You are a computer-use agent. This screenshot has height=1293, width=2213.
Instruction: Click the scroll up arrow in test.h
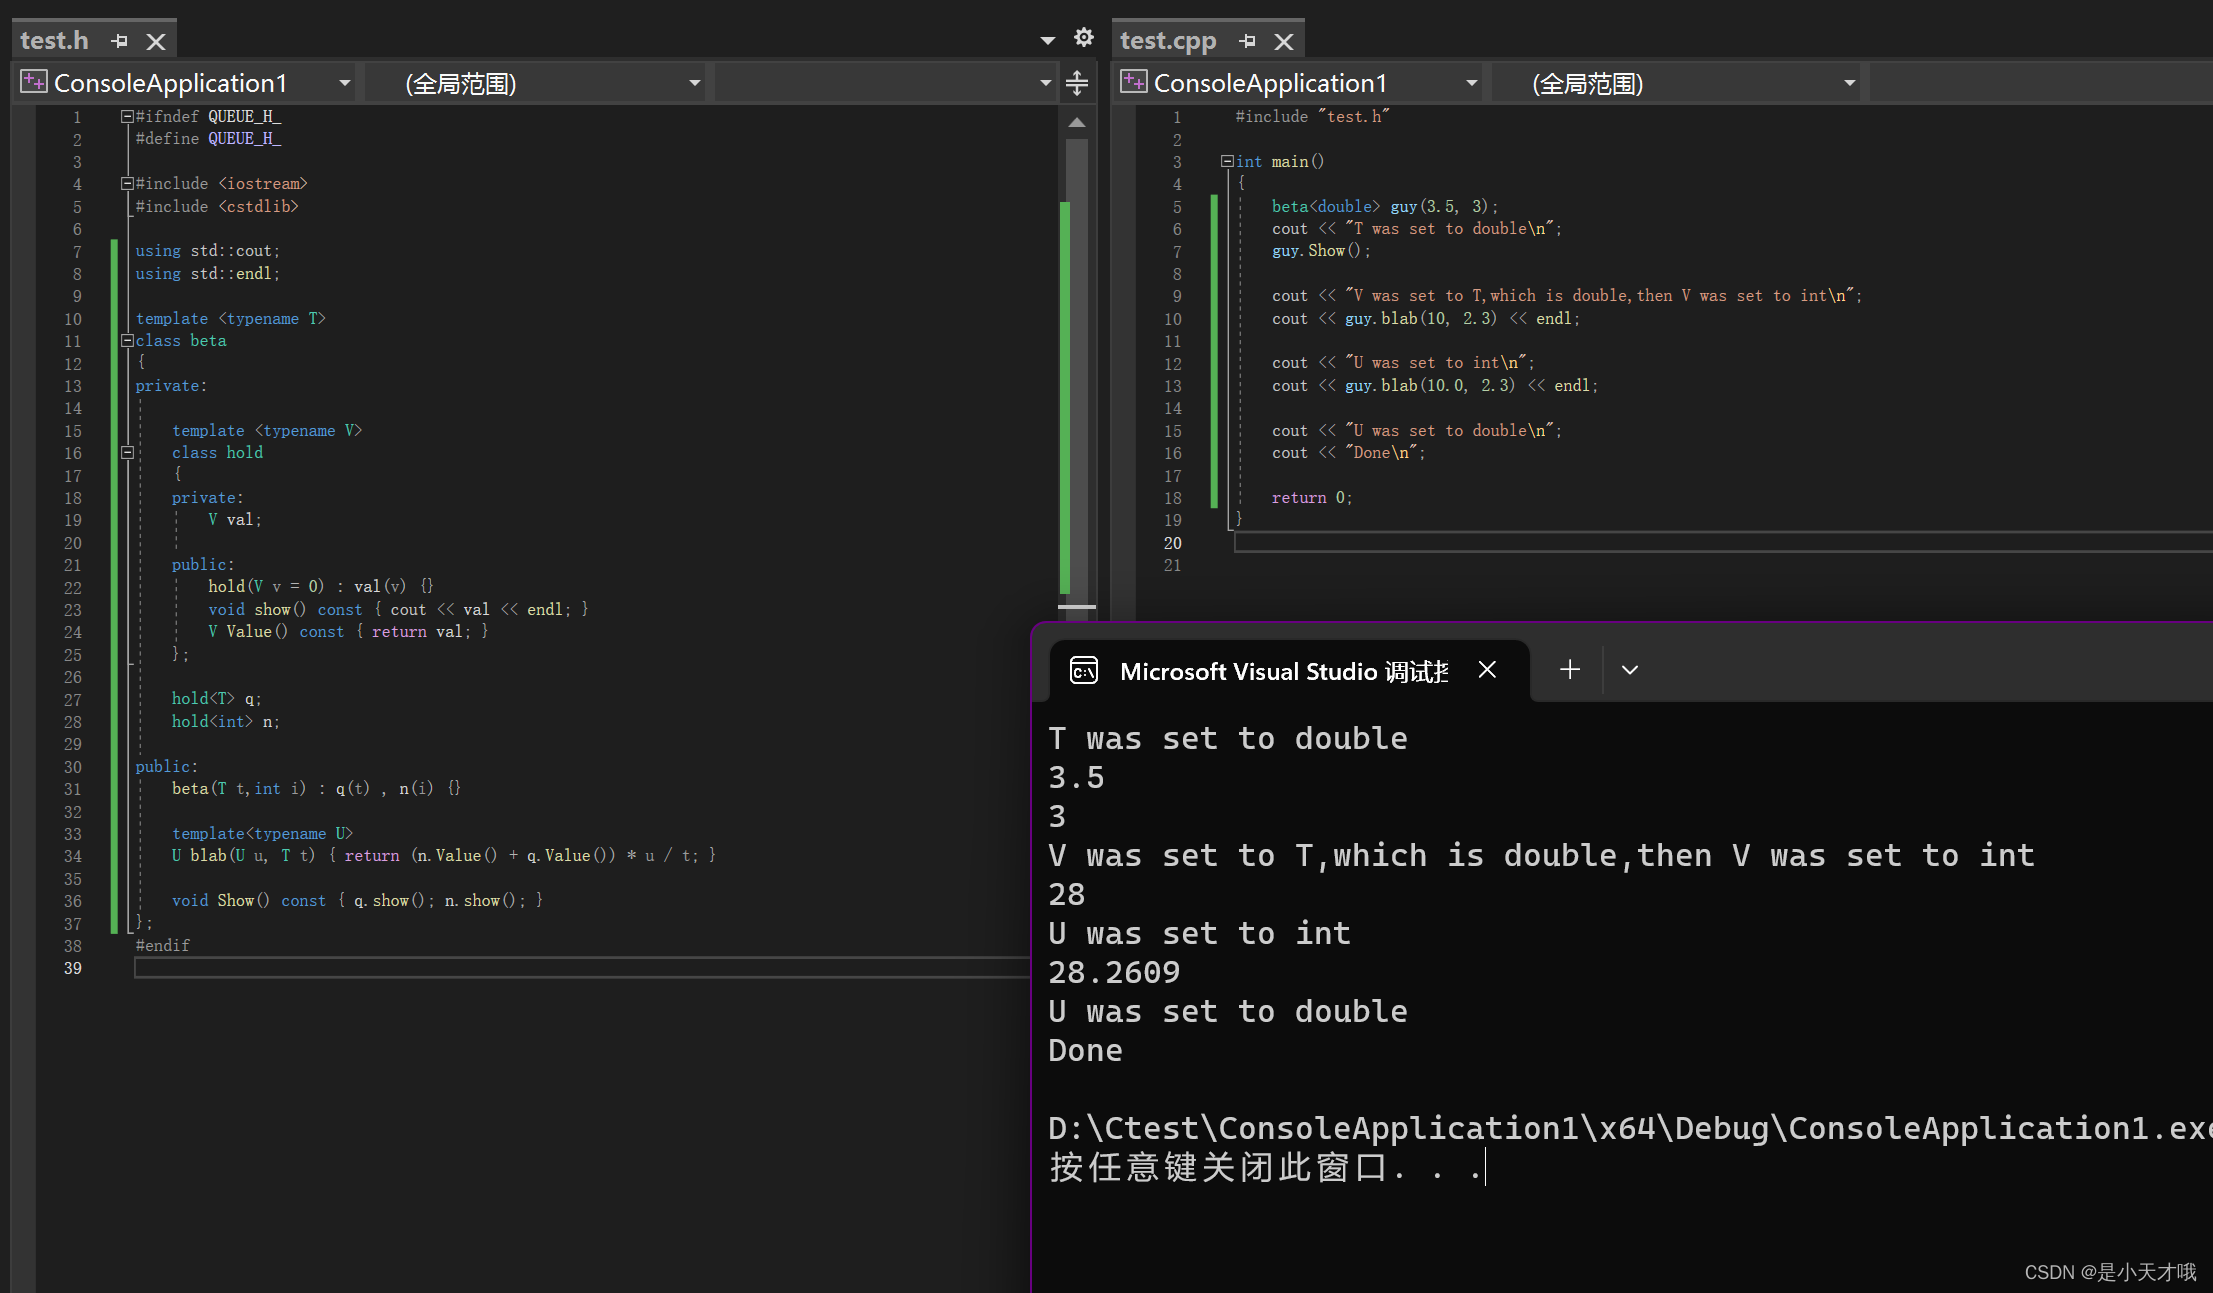tap(1077, 123)
